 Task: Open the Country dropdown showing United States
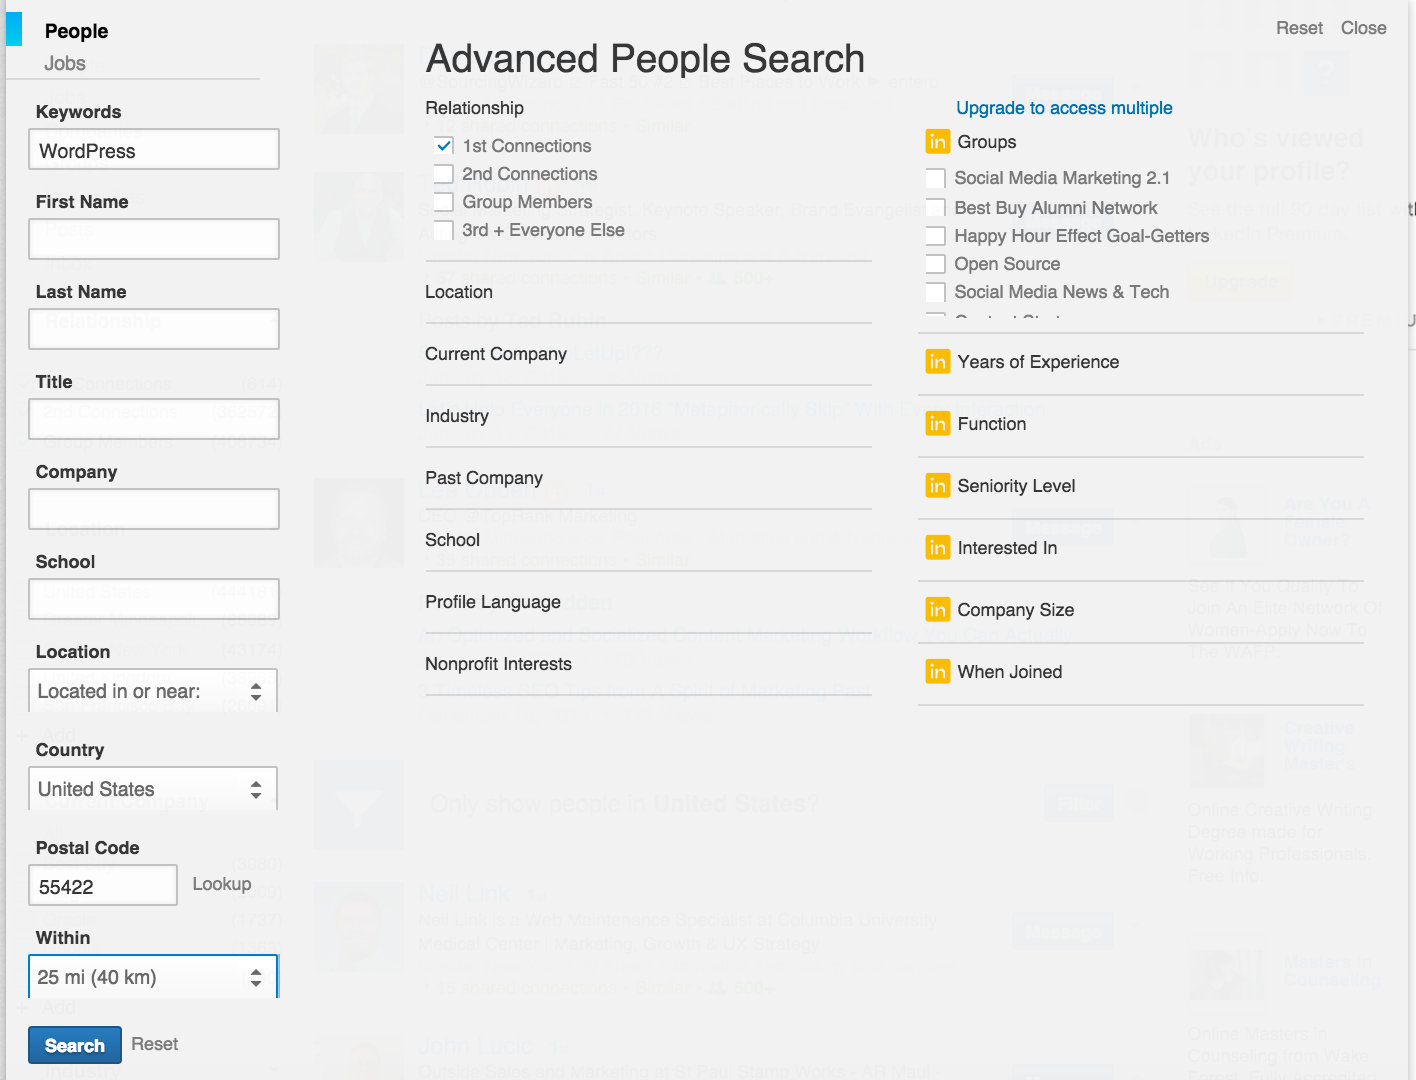tap(153, 788)
